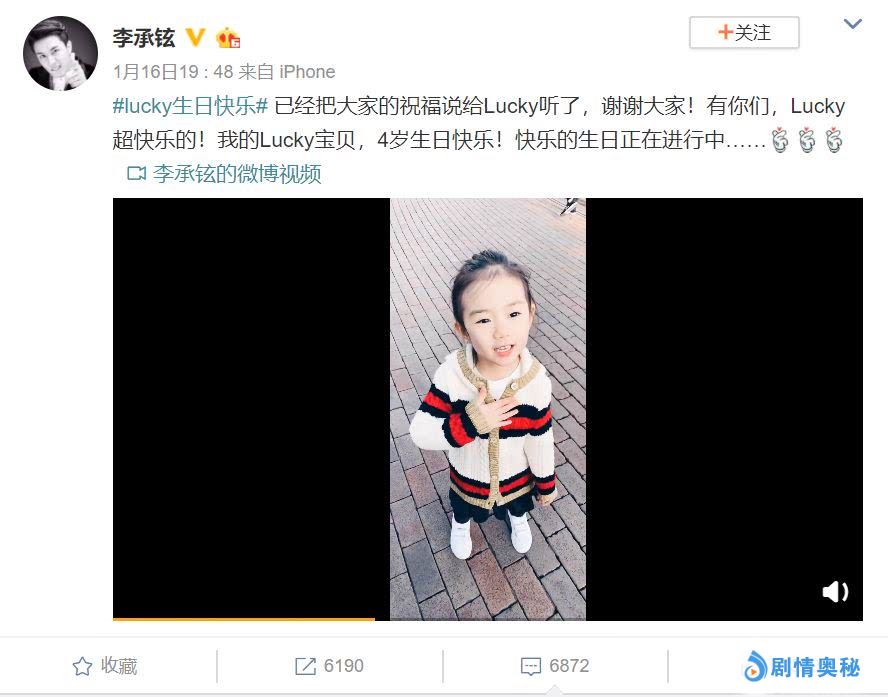The width and height of the screenshot is (888, 697).
Task: Mute the video with speaker icon
Action: [x=835, y=592]
